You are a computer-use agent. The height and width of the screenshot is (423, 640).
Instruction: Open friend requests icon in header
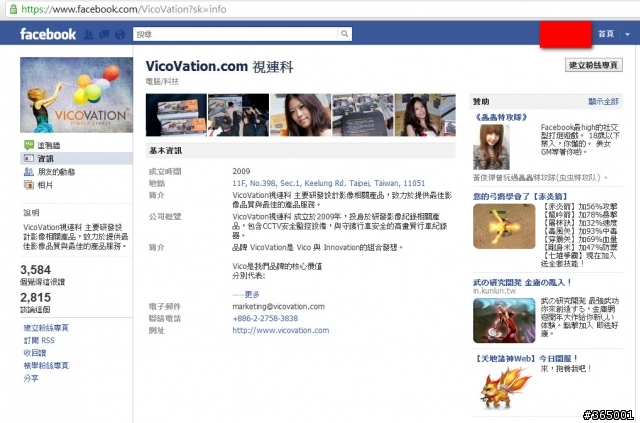[x=89, y=34]
